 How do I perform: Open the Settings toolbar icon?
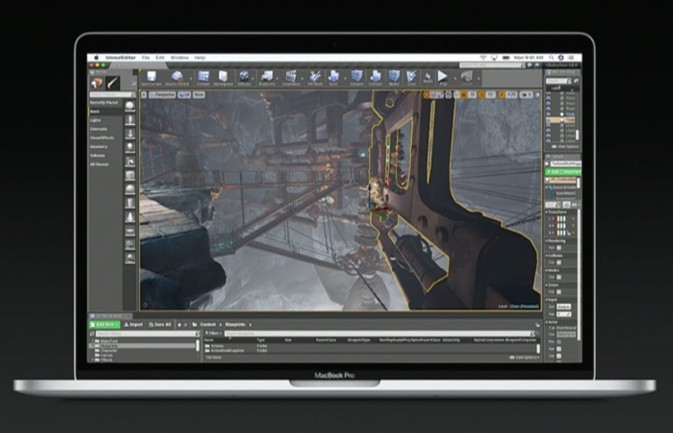(244, 78)
